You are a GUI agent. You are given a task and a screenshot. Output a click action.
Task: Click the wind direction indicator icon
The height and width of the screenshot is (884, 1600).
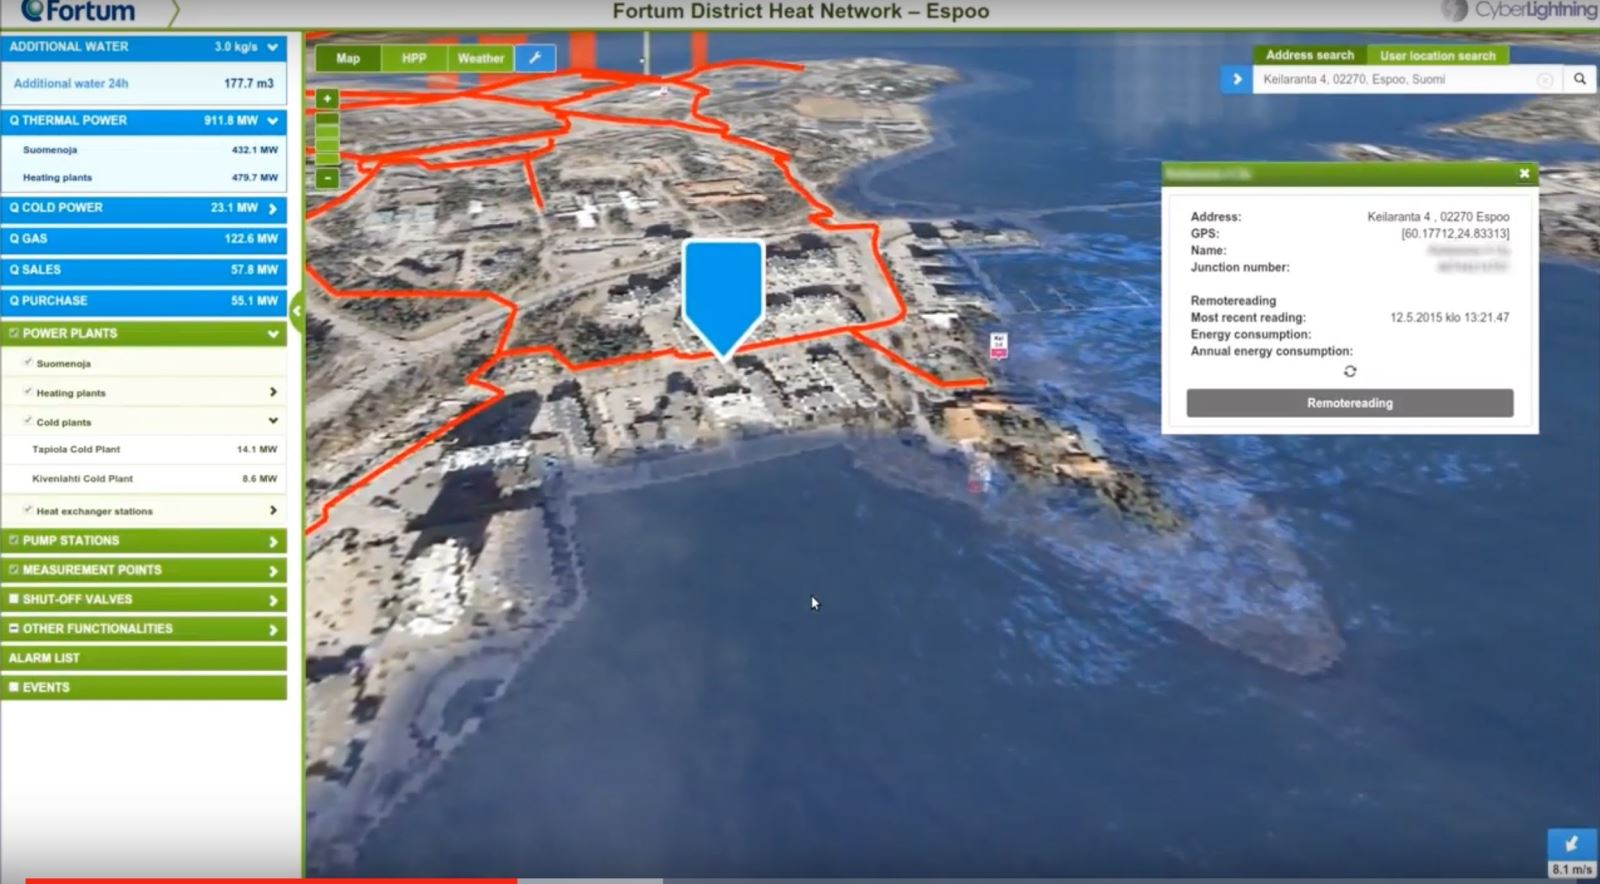[x=1571, y=844]
